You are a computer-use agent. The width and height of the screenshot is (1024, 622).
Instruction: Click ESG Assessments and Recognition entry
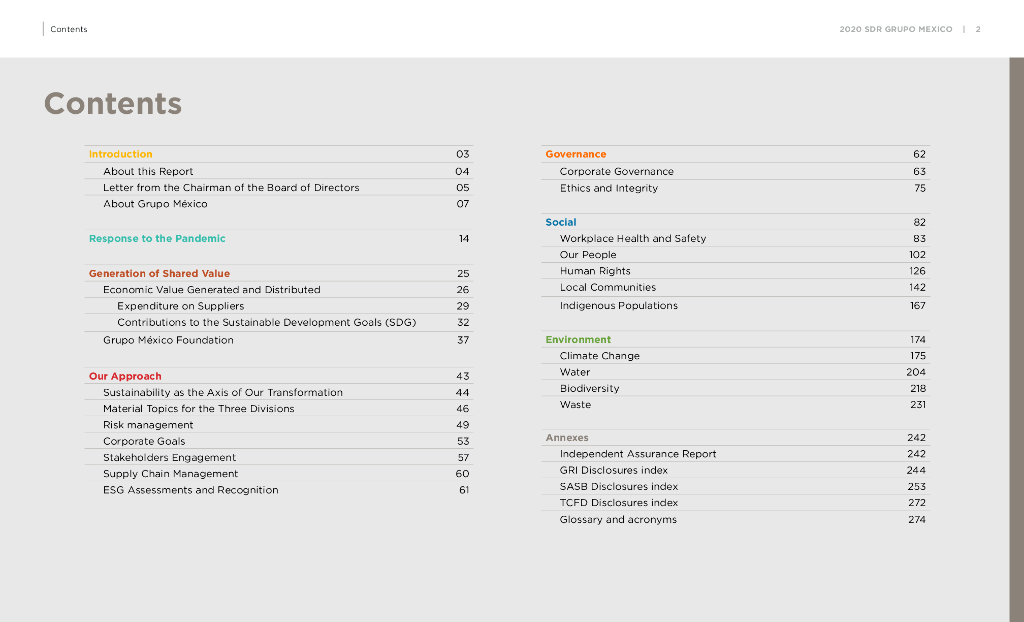point(190,490)
